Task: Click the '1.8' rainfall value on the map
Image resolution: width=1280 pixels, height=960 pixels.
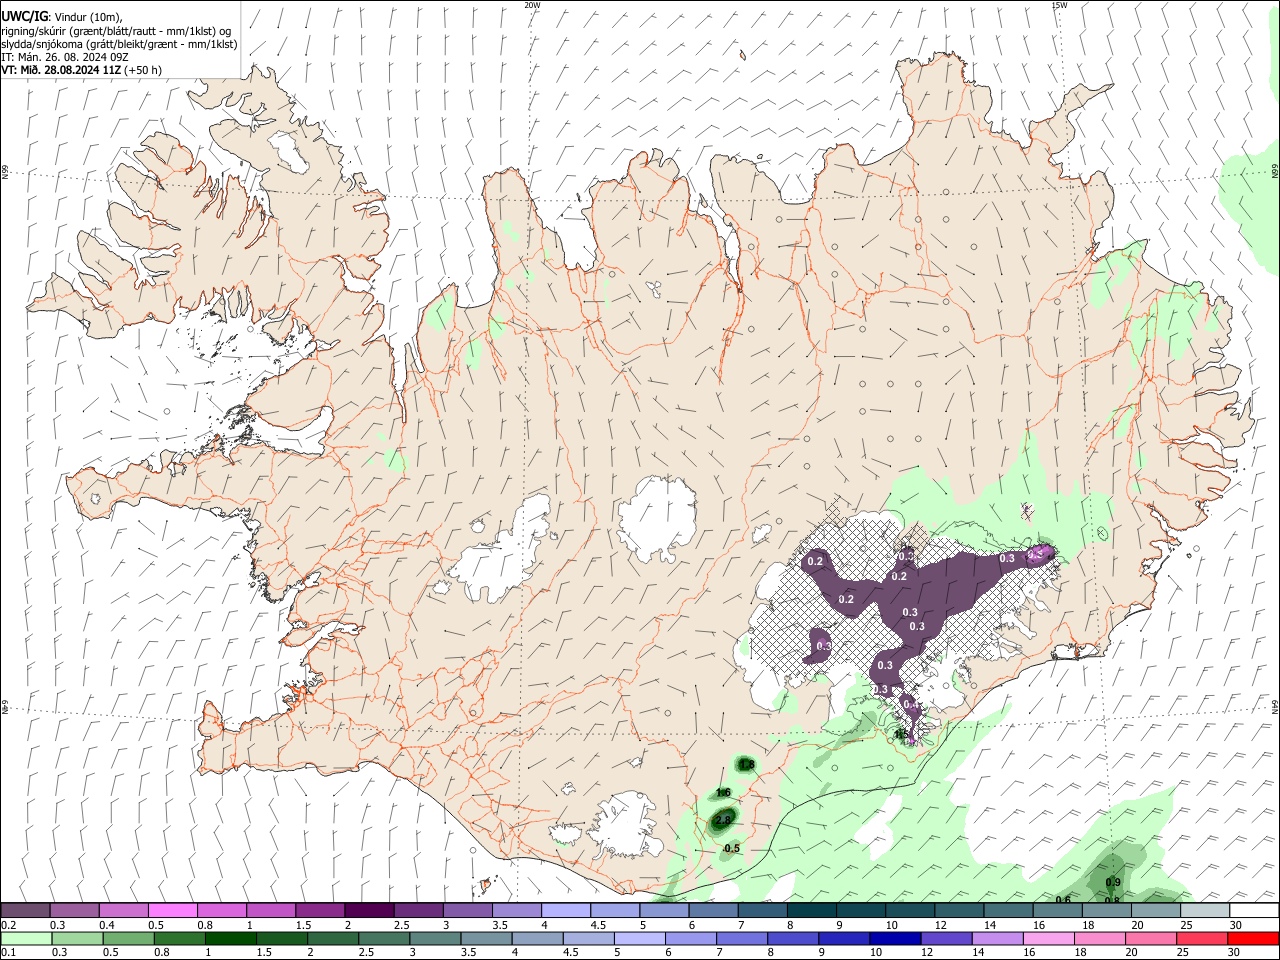Action: [x=746, y=765]
